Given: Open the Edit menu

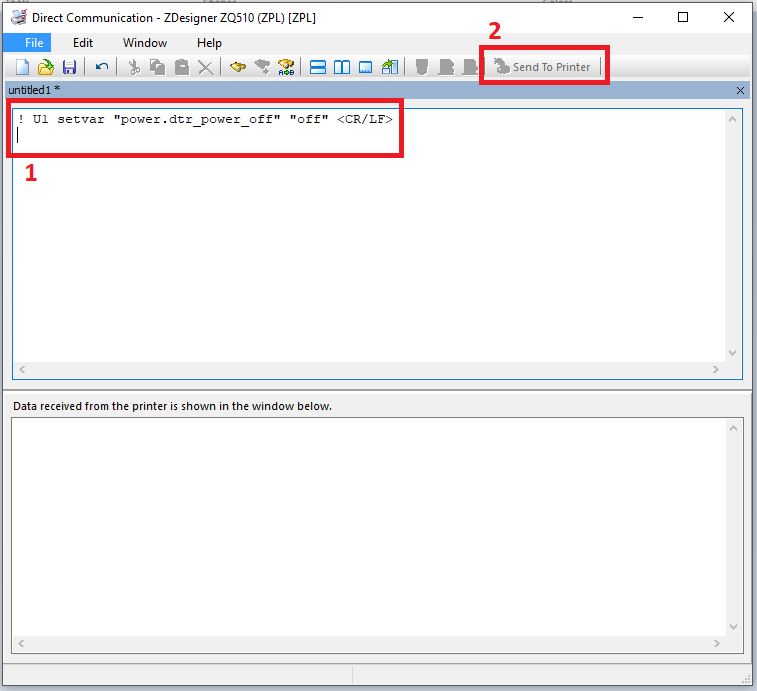Looking at the screenshot, I should [x=83, y=42].
